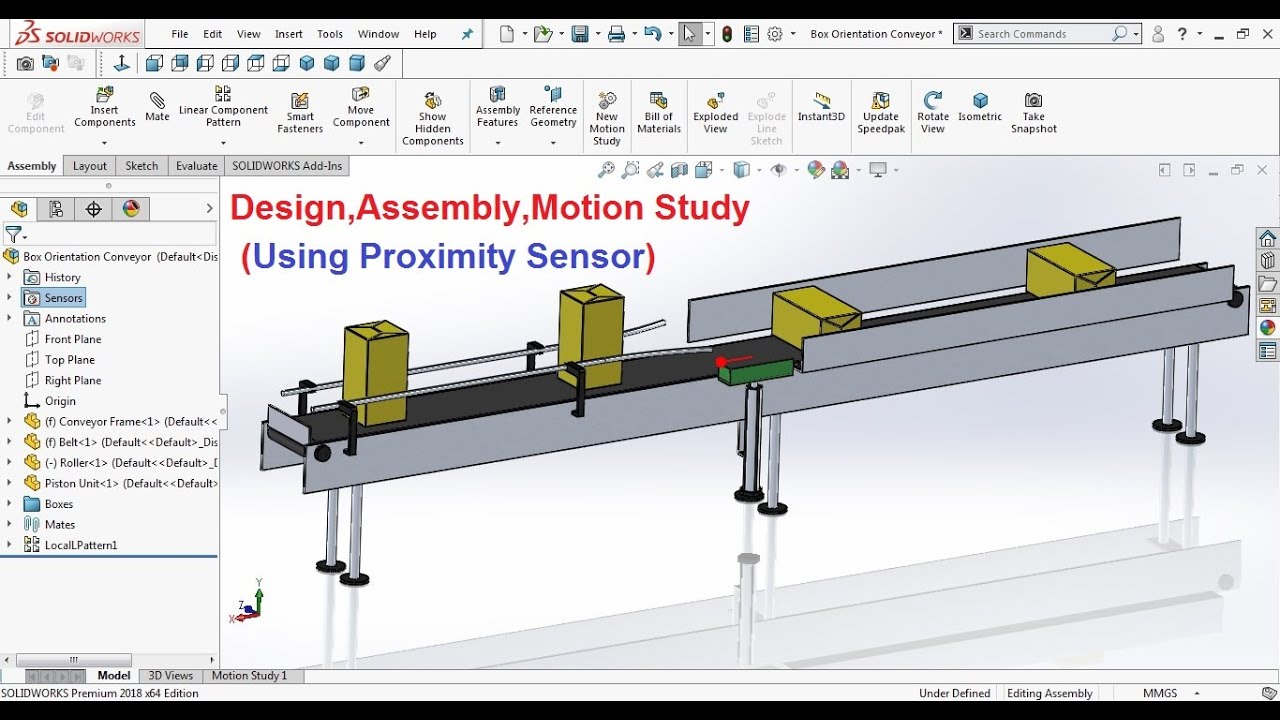Open the Help question mark icon

1182,34
